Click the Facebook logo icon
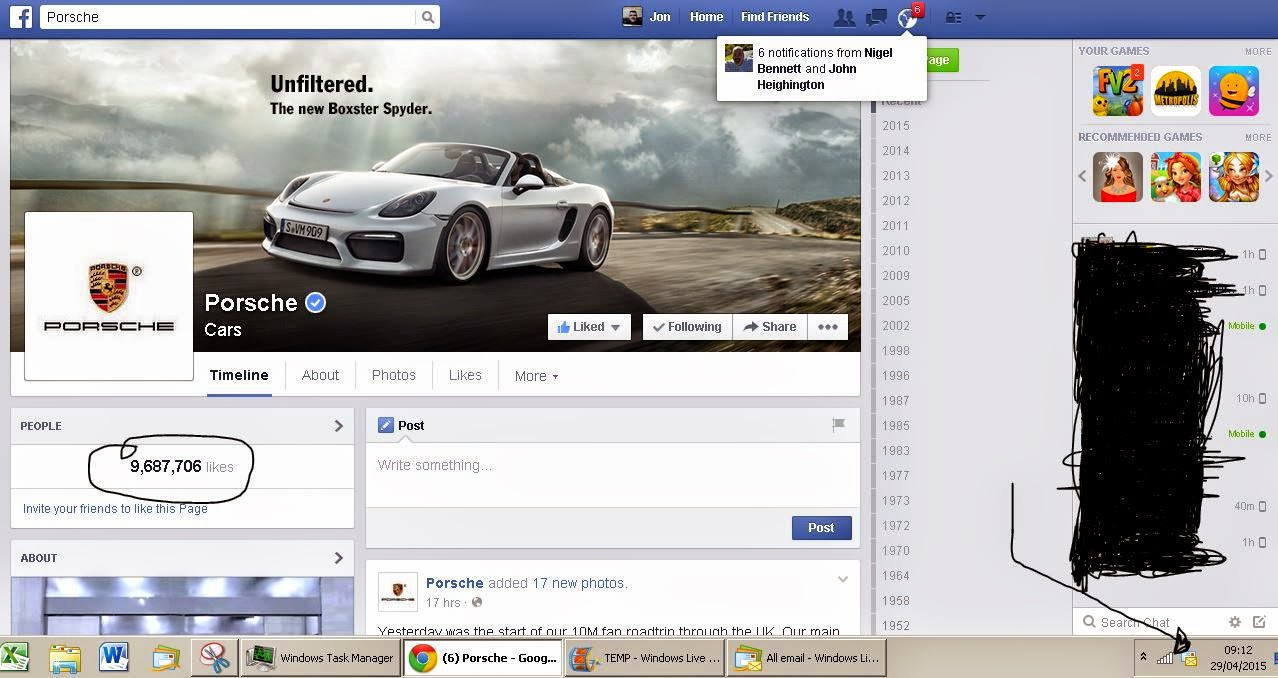The height and width of the screenshot is (678, 1278). 20,17
